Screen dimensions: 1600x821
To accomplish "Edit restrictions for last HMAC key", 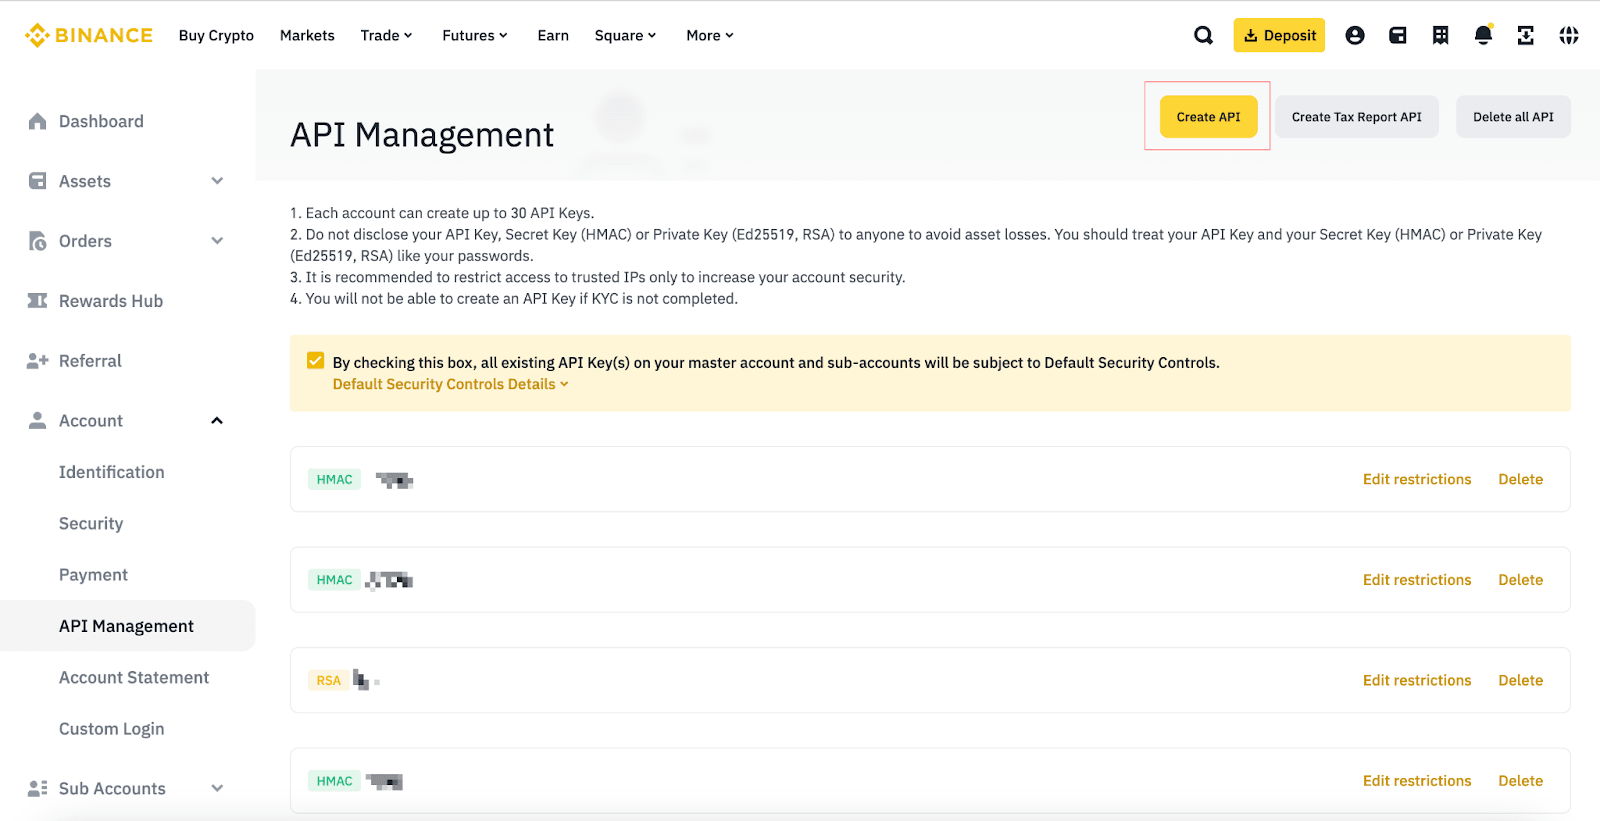I will [1417, 781].
